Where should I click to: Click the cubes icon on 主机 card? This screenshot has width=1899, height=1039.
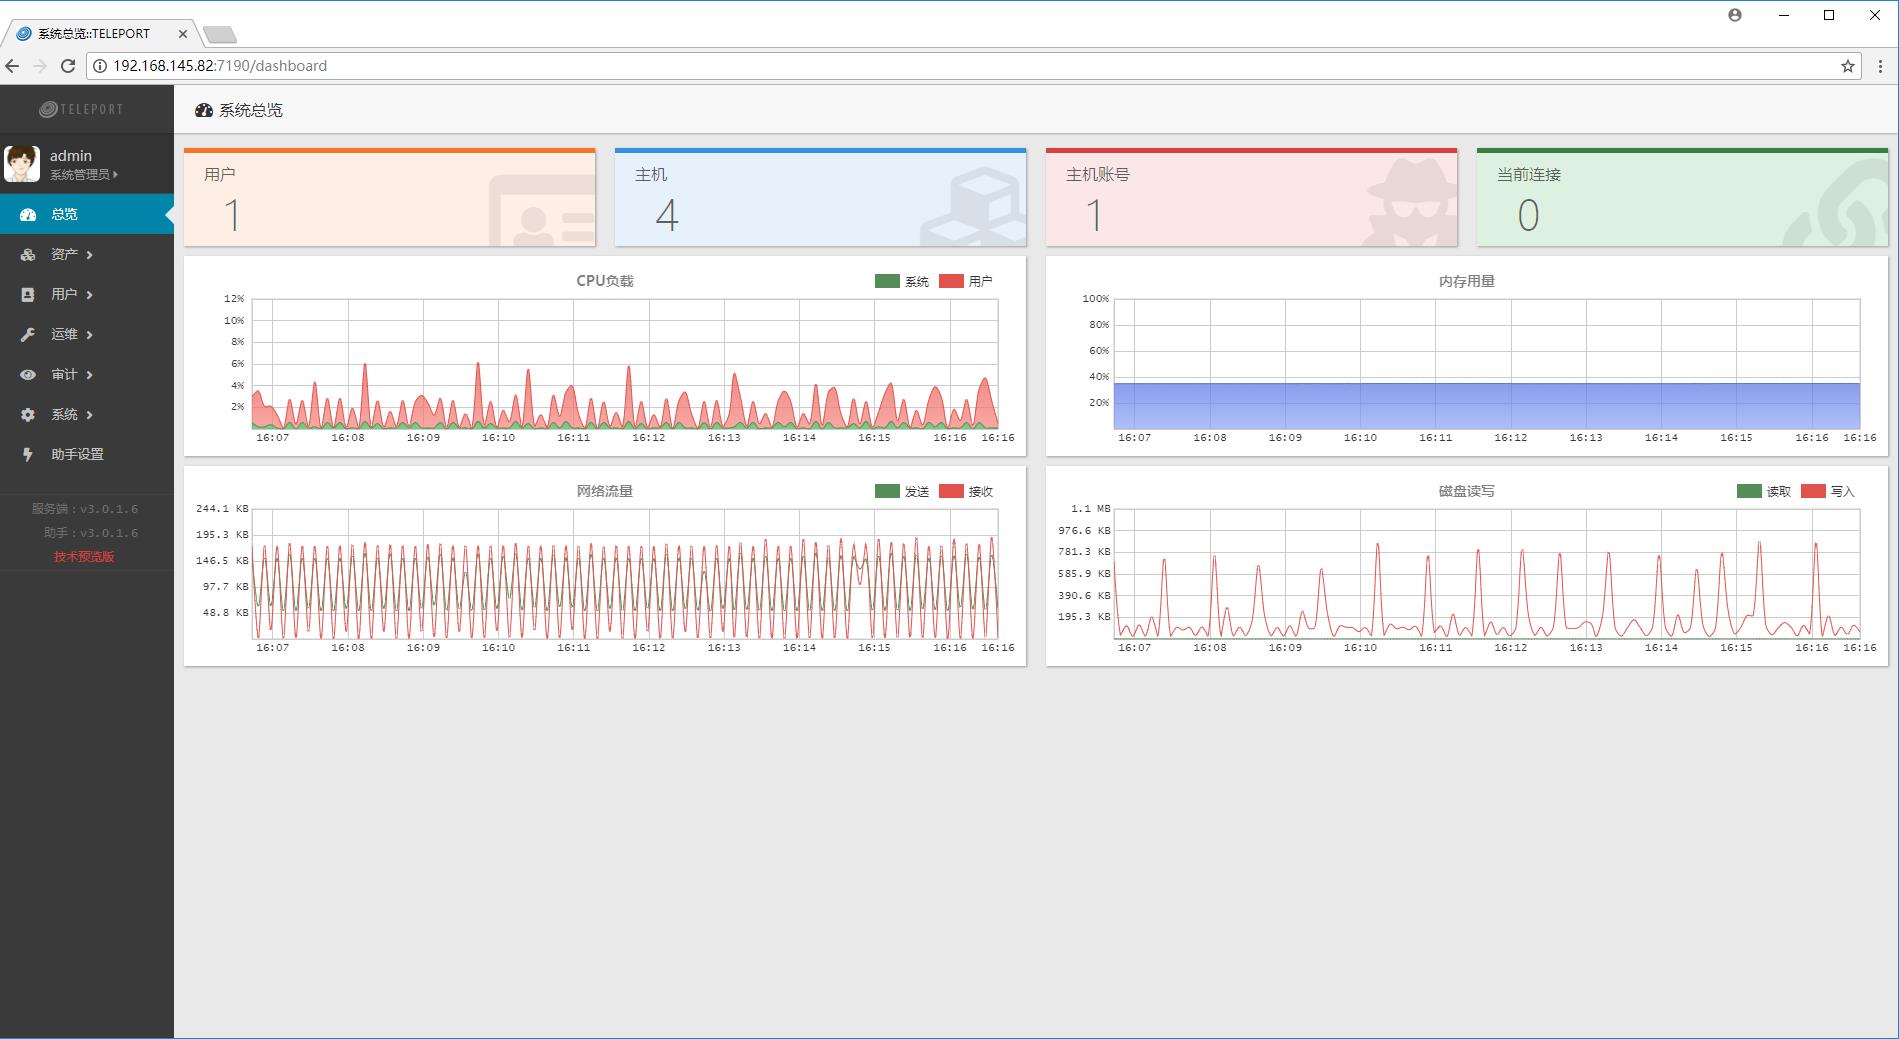[x=973, y=207]
